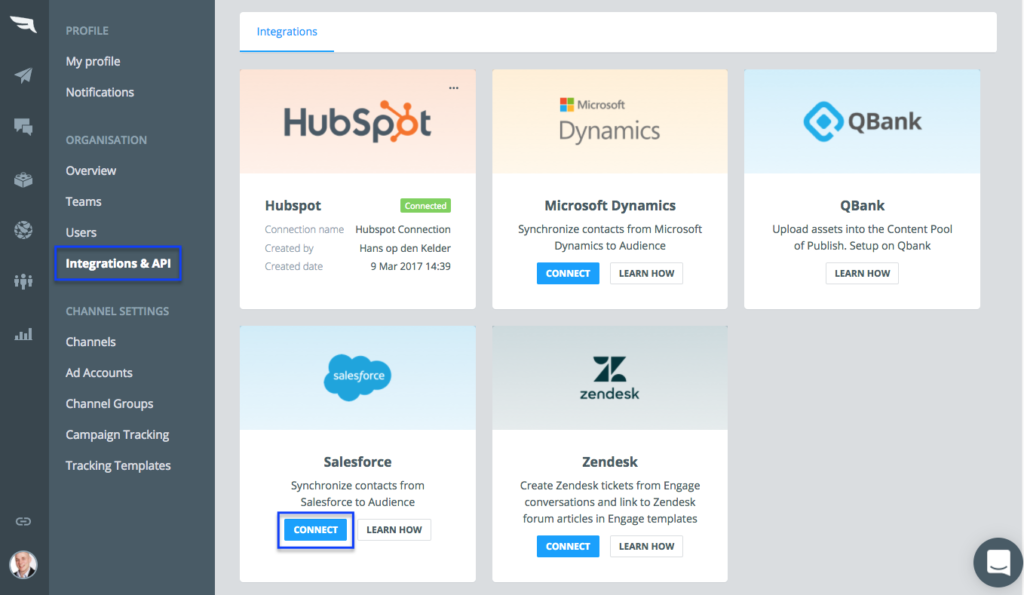This screenshot has width=1024, height=595.
Task: Click the 'Created date' label
Action: coord(293,266)
